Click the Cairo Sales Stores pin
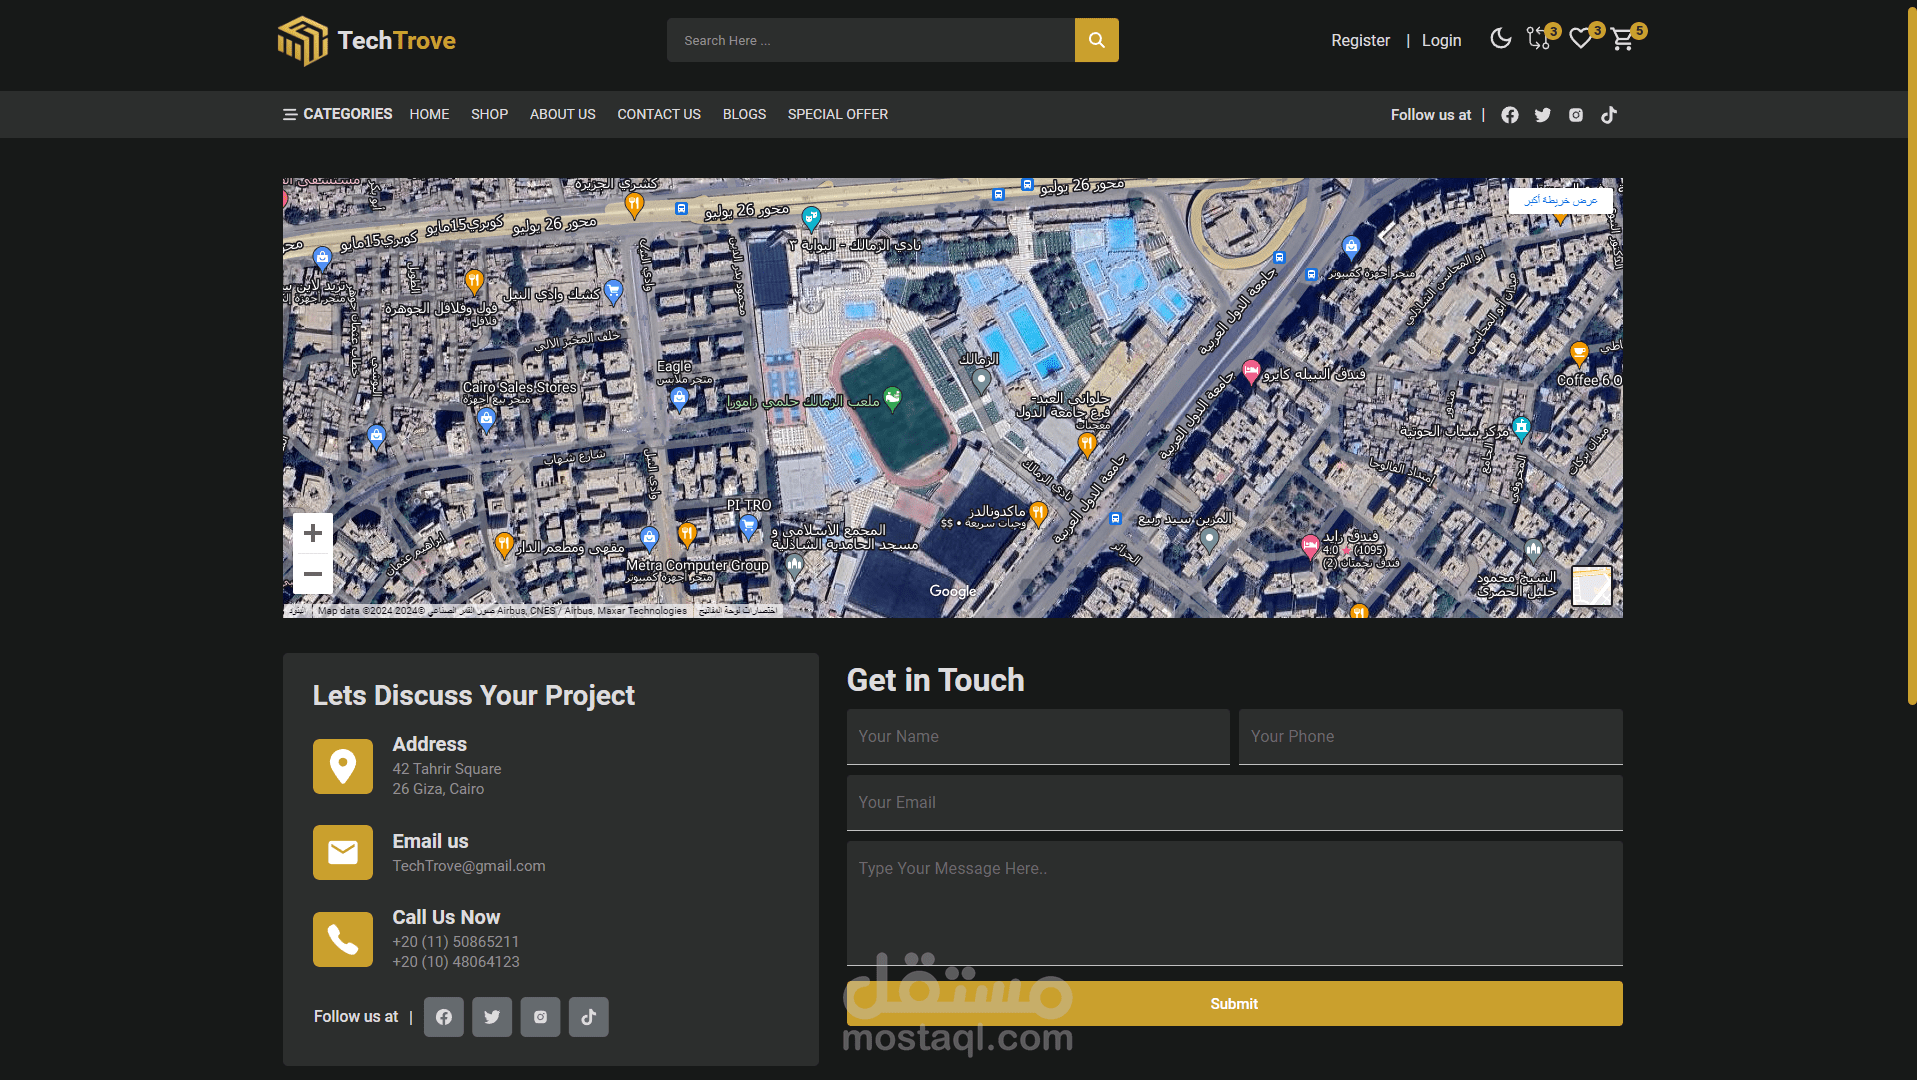Image resolution: width=1917 pixels, height=1080 pixels. click(486, 419)
